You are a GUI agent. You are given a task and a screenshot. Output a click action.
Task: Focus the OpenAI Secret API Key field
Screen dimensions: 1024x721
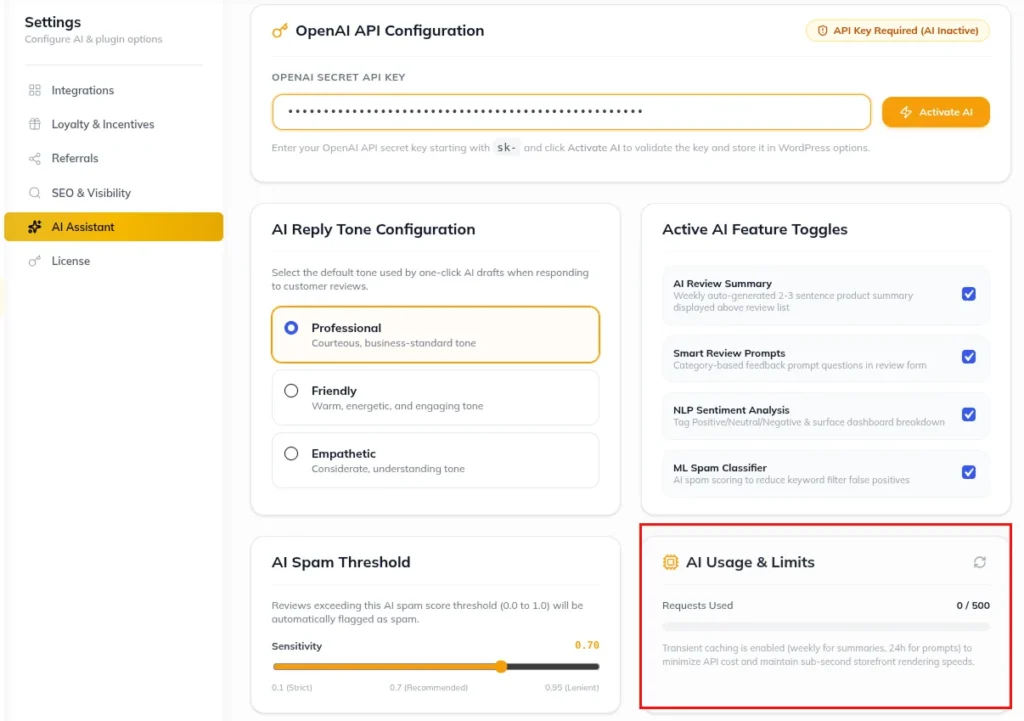tap(571, 112)
